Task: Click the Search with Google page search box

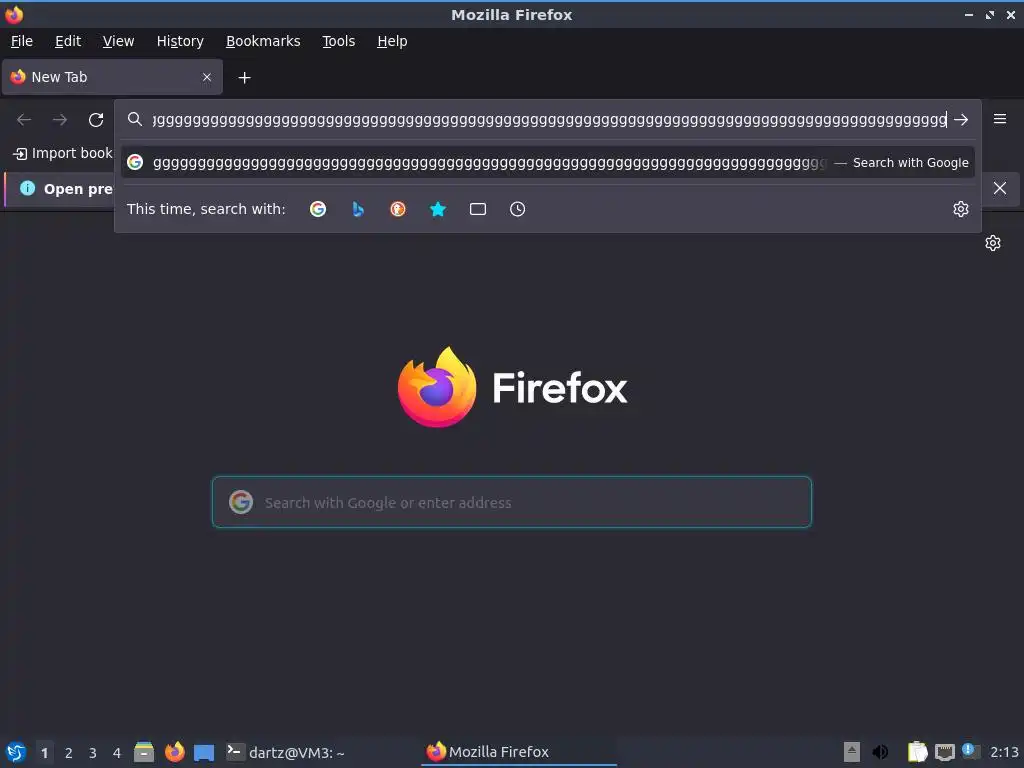Action: (x=512, y=502)
